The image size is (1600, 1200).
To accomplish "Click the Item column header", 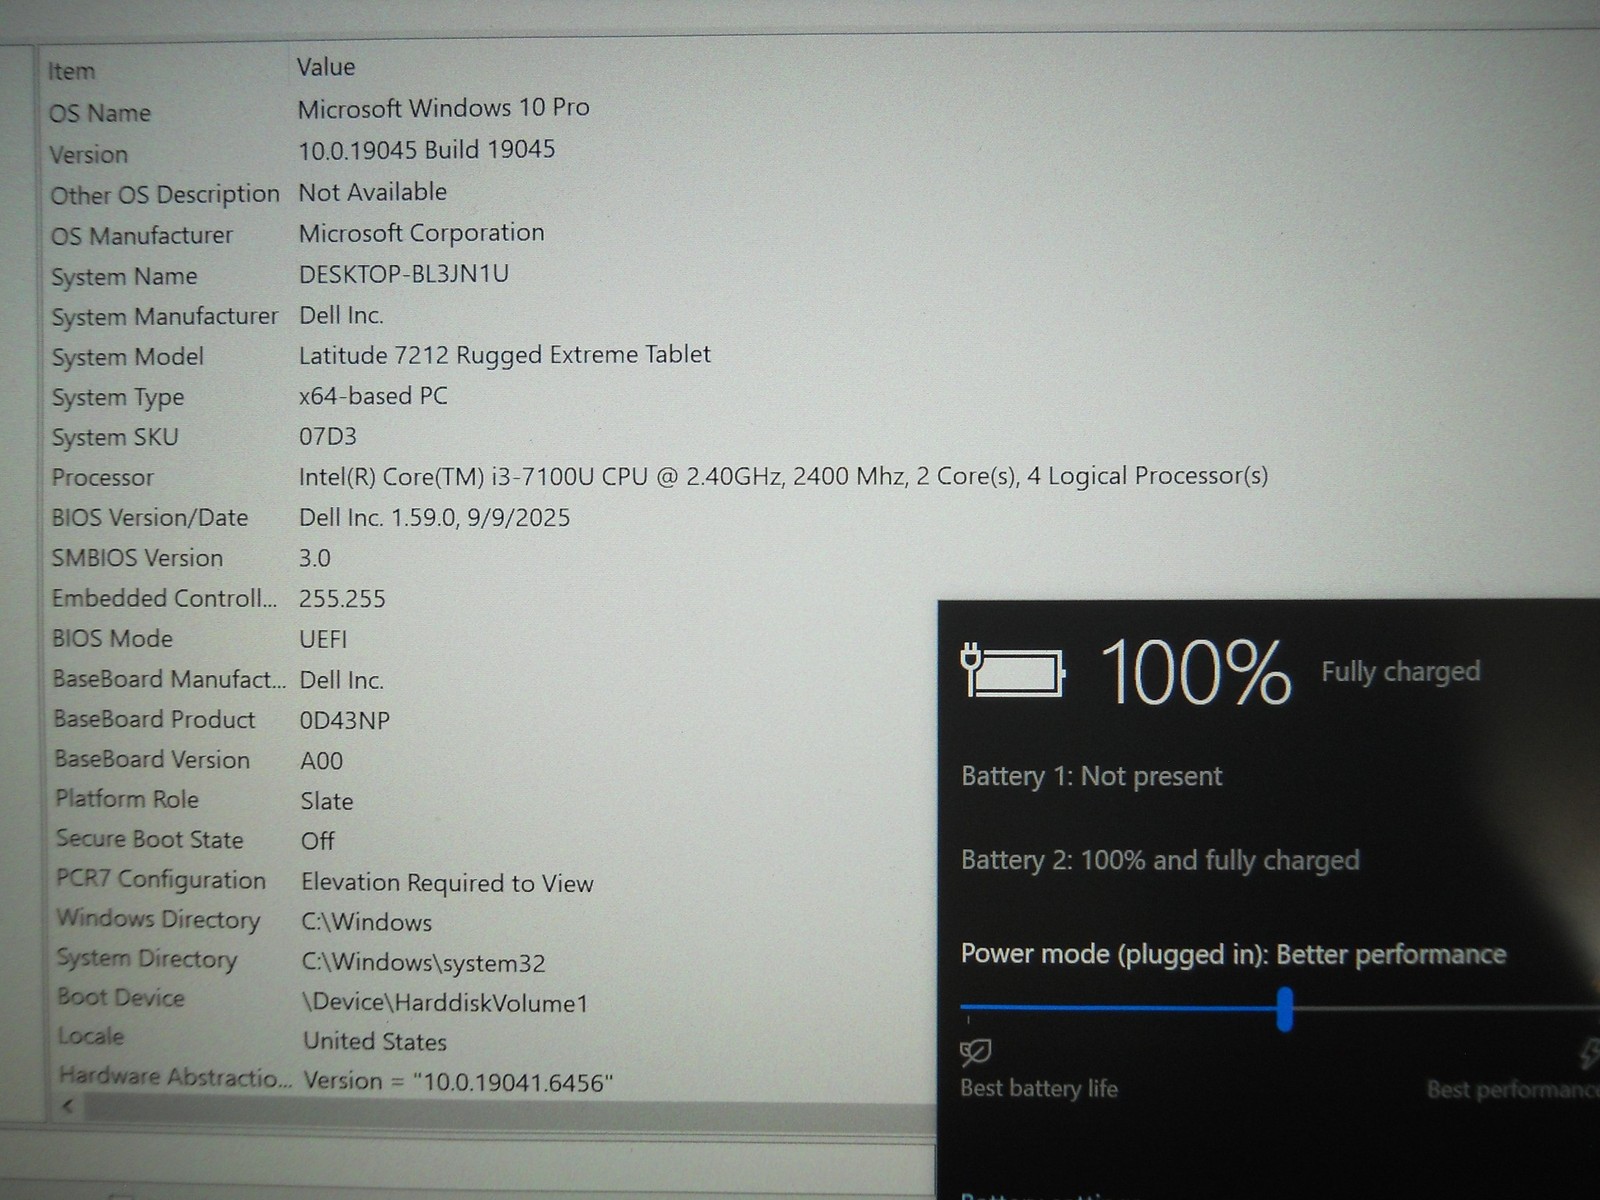I will pos(71,71).
